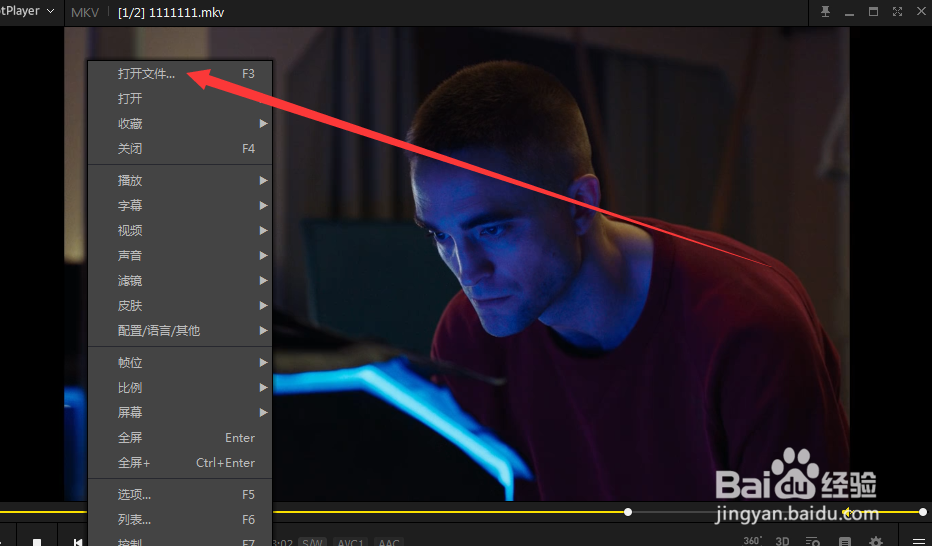The height and width of the screenshot is (546, 932).
Task: Open the PotPlayer main menu dropdown
Action: click(29, 11)
